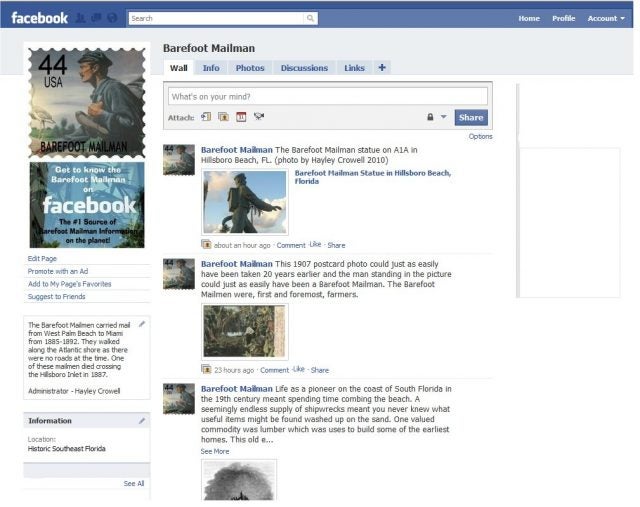Click in the Search field
The image size is (640, 507).
(x=216, y=18)
